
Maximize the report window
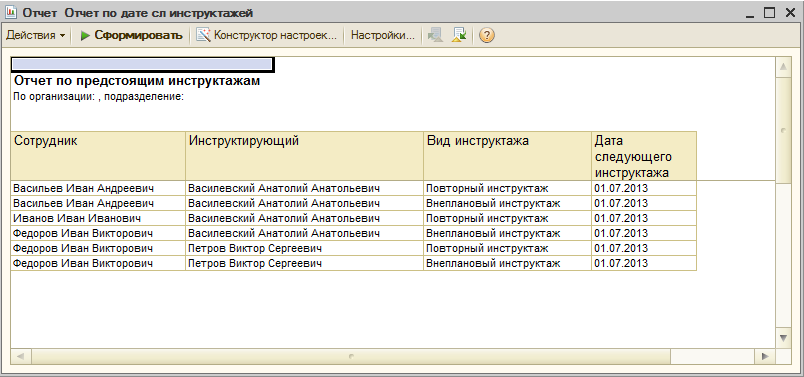(x=770, y=13)
